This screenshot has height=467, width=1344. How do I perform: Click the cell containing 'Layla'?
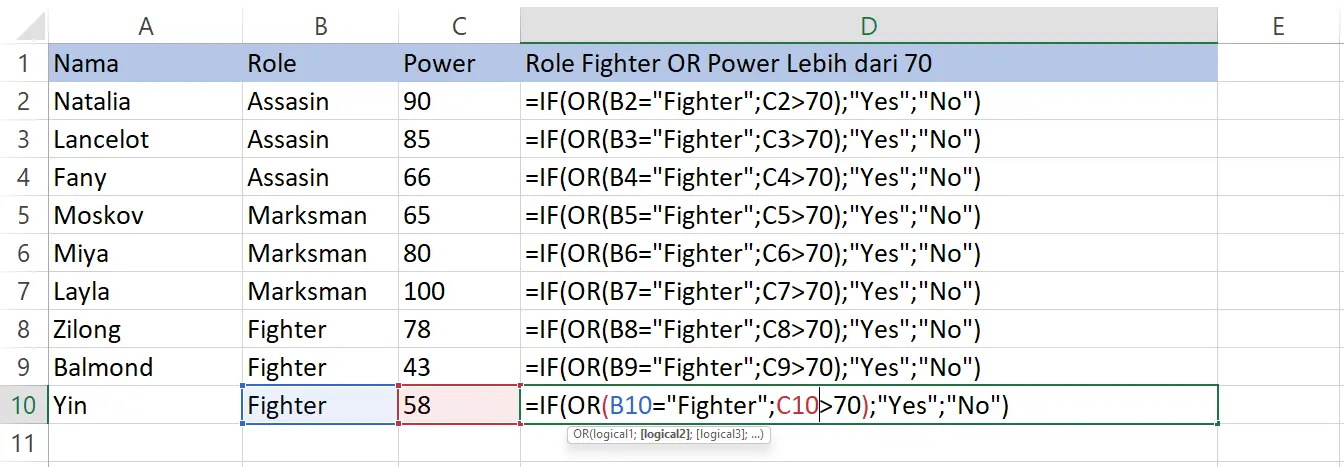coord(146,291)
